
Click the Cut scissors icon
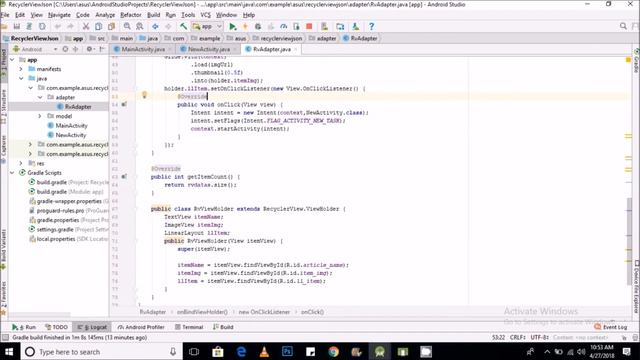86,26
